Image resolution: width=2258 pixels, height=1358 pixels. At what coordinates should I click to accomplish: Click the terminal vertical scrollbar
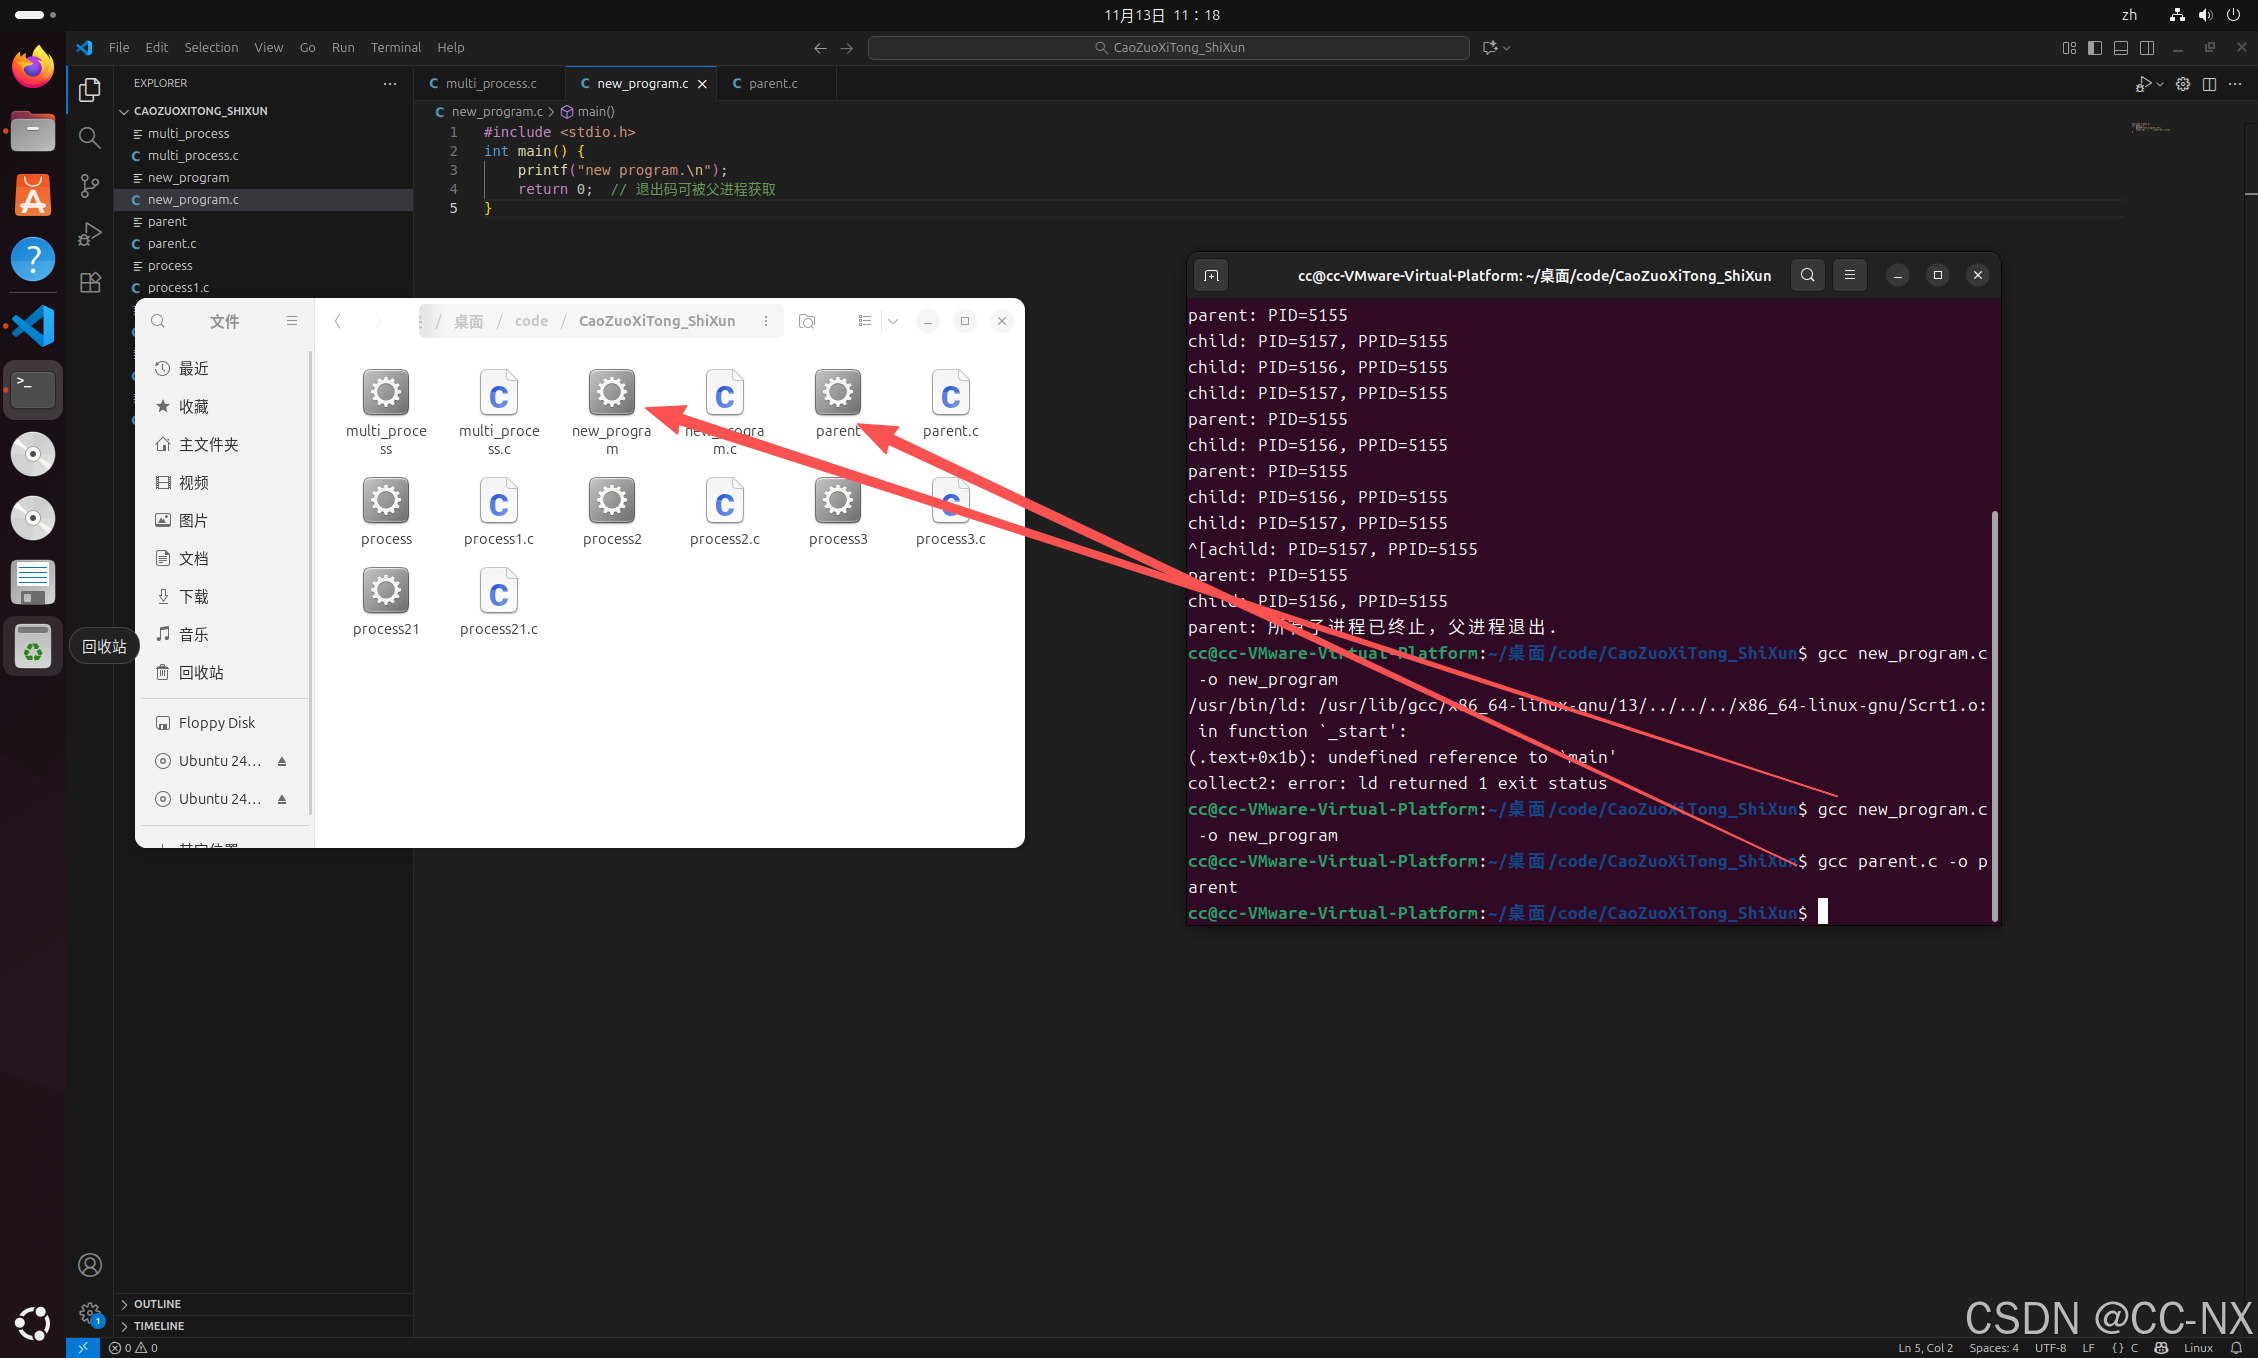1994,714
